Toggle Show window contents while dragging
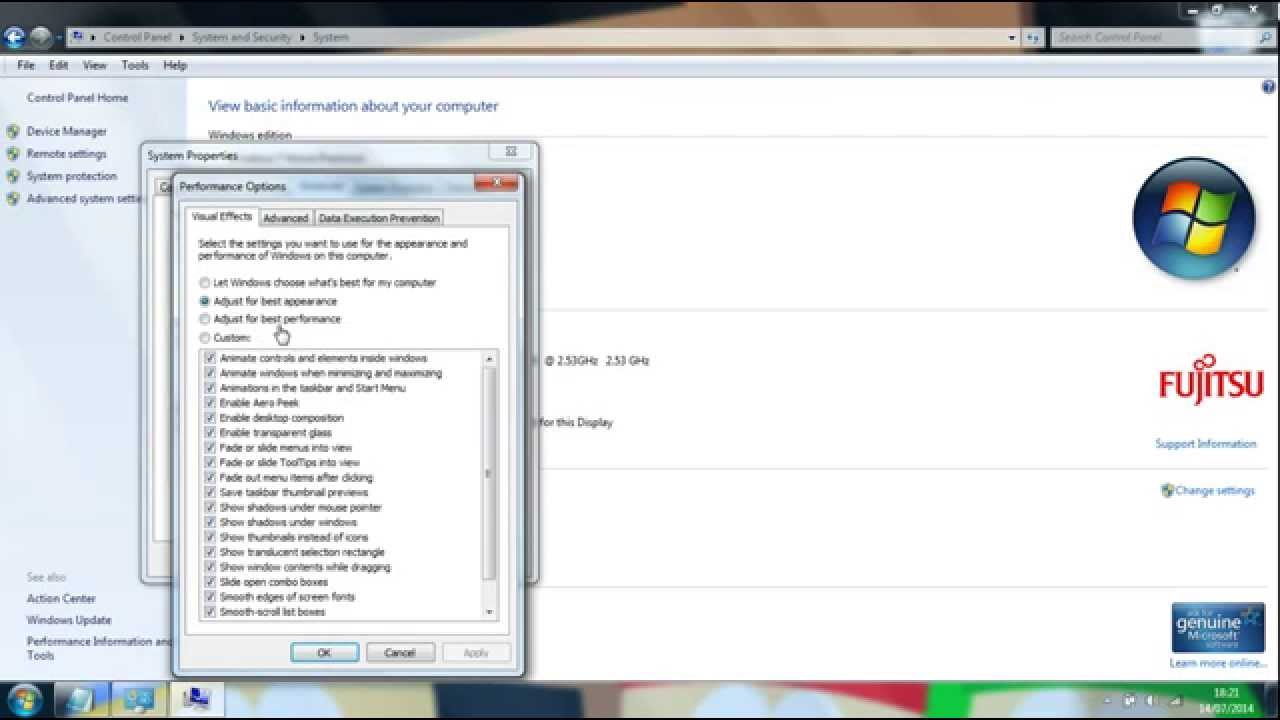Screen dimensions: 1280x720 (x=210, y=567)
